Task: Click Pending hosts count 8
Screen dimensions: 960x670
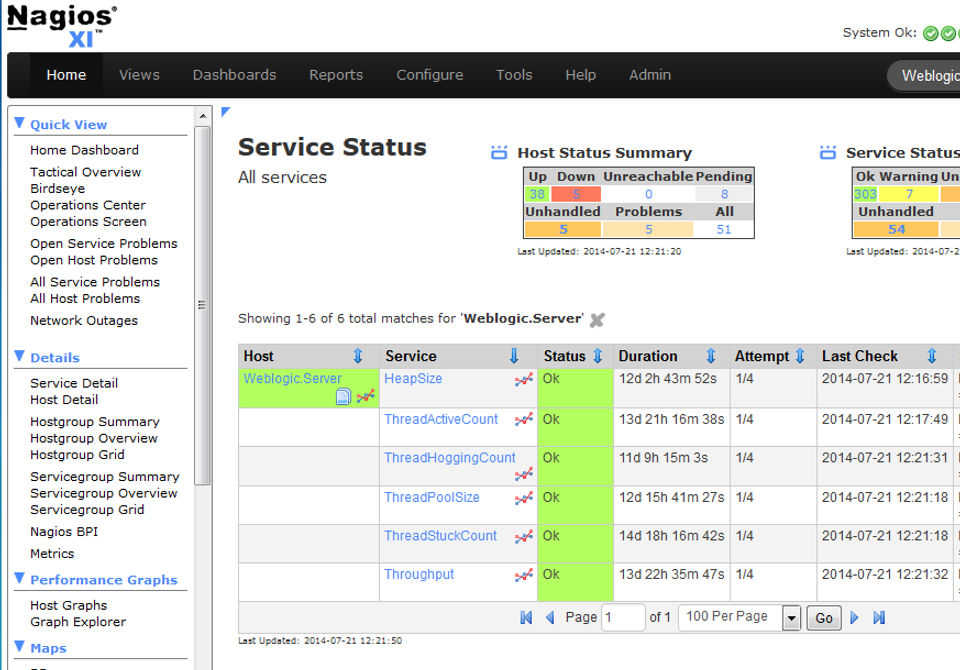Action: (x=724, y=194)
